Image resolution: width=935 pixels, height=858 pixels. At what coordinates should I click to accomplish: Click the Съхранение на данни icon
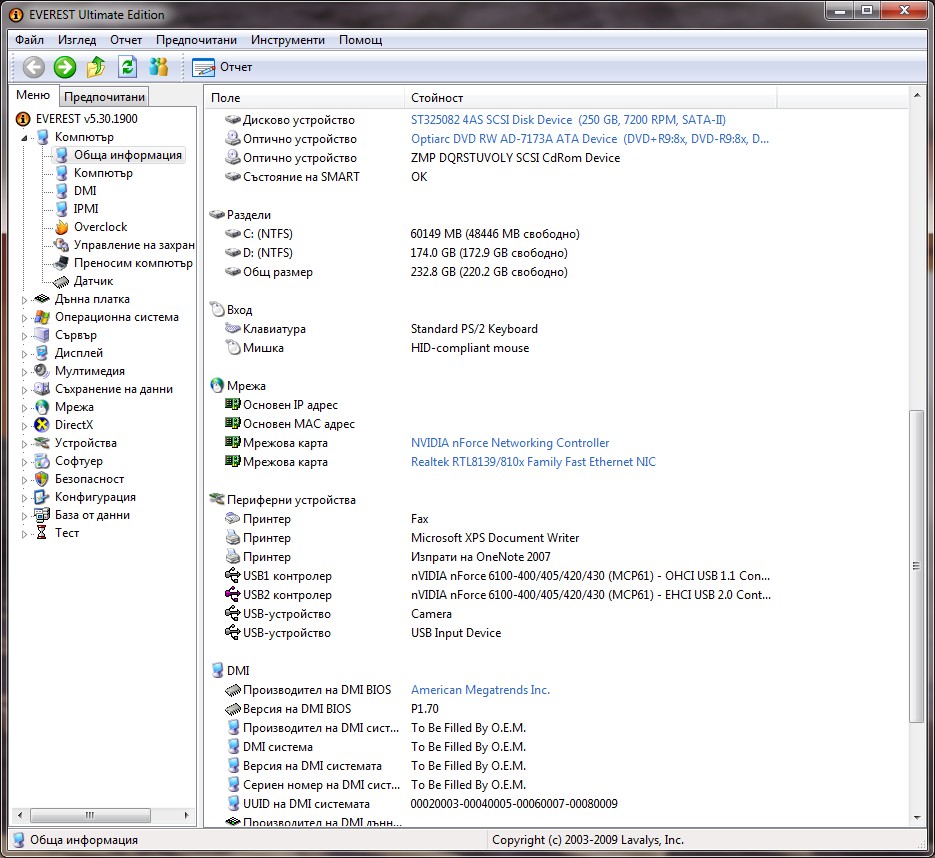[42, 389]
